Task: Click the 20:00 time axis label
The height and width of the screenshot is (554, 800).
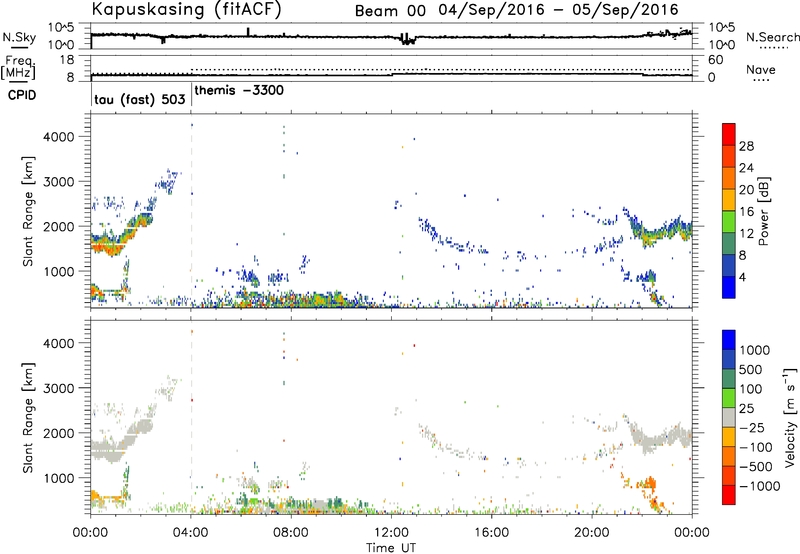Action: 592,533
